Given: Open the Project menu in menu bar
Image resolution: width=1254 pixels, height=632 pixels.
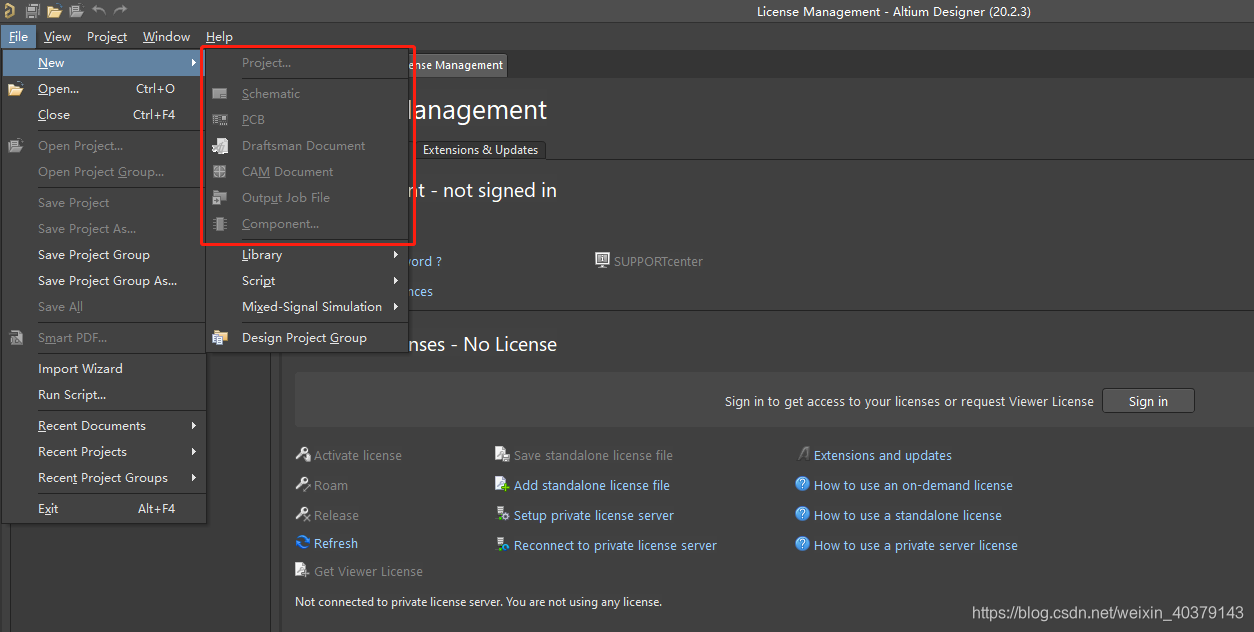Looking at the screenshot, I should 107,37.
